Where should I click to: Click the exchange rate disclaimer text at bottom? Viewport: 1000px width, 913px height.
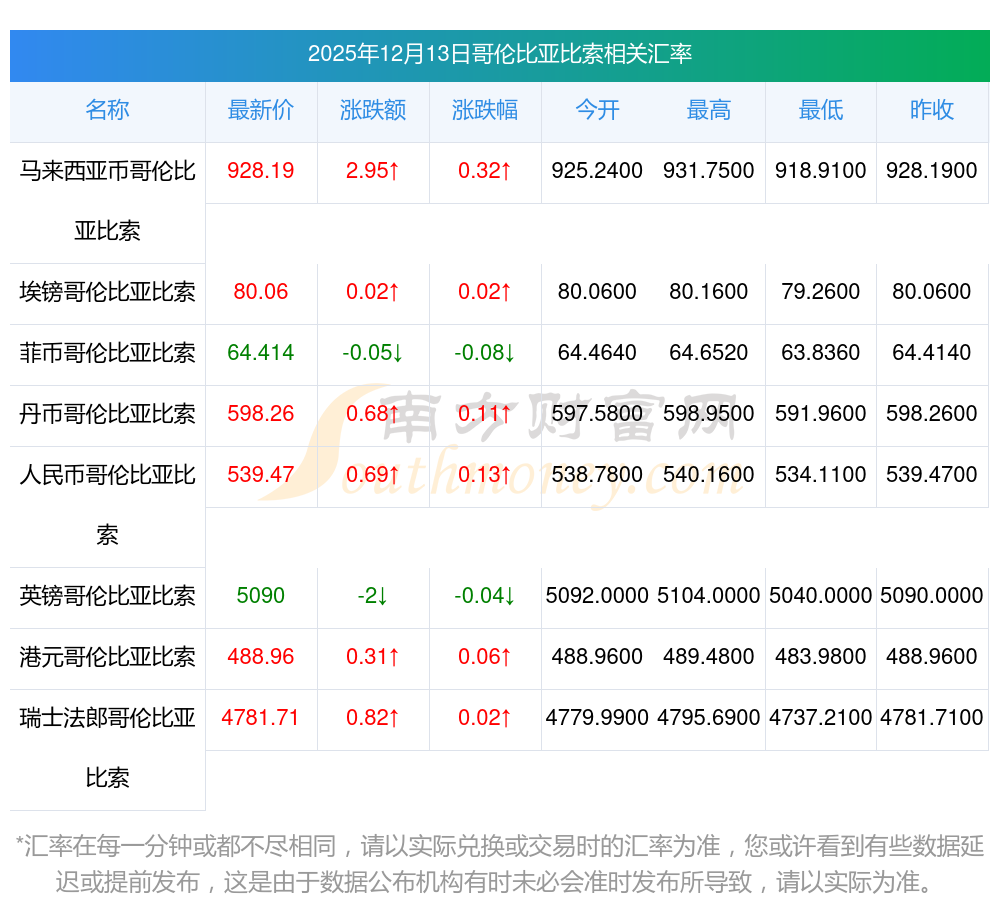500,864
